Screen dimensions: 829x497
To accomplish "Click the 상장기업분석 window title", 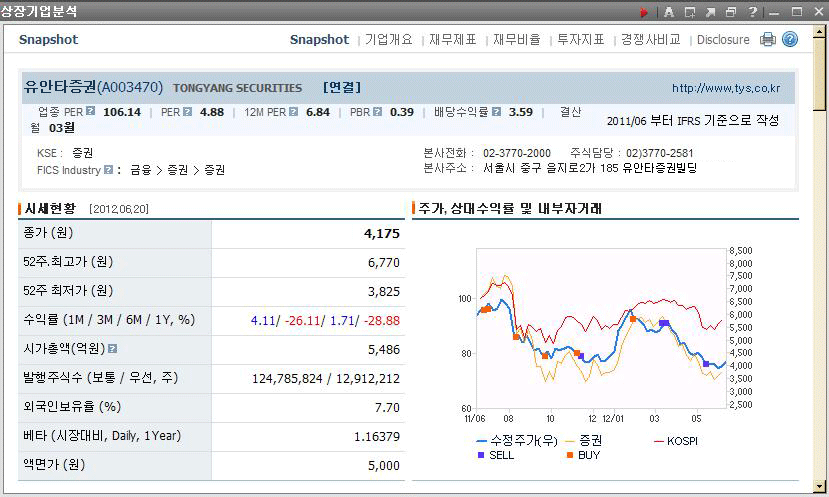I will pos(39,11).
